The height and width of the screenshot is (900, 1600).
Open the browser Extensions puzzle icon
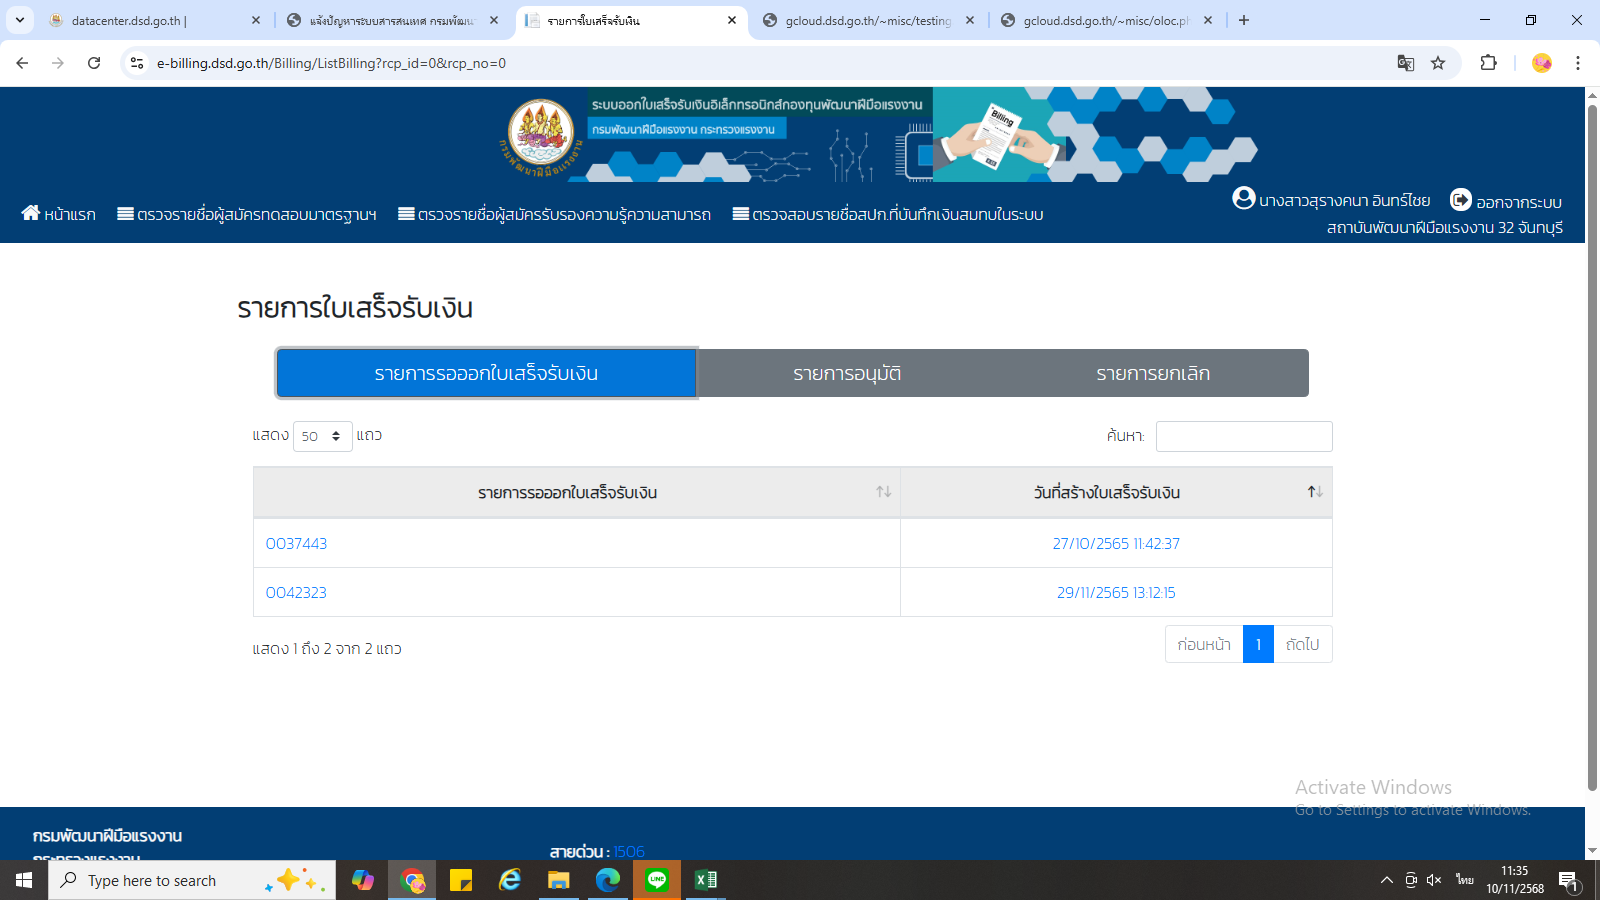tap(1488, 63)
